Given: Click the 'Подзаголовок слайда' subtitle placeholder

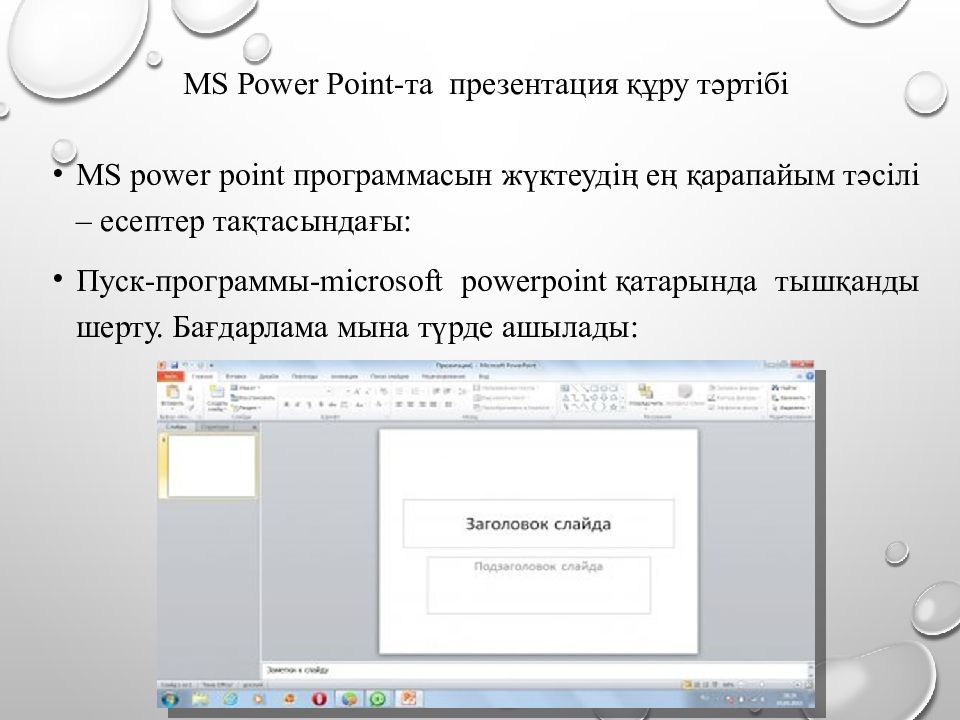Looking at the screenshot, I should point(538,585).
